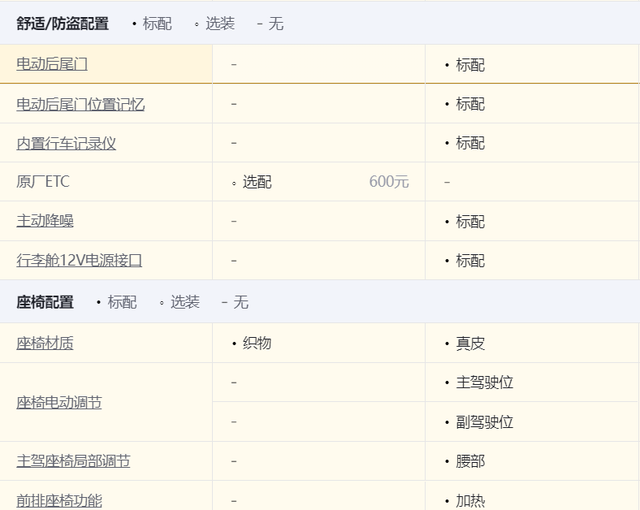Open the 前排座椅功能 link
The image size is (640, 510).
59,500
